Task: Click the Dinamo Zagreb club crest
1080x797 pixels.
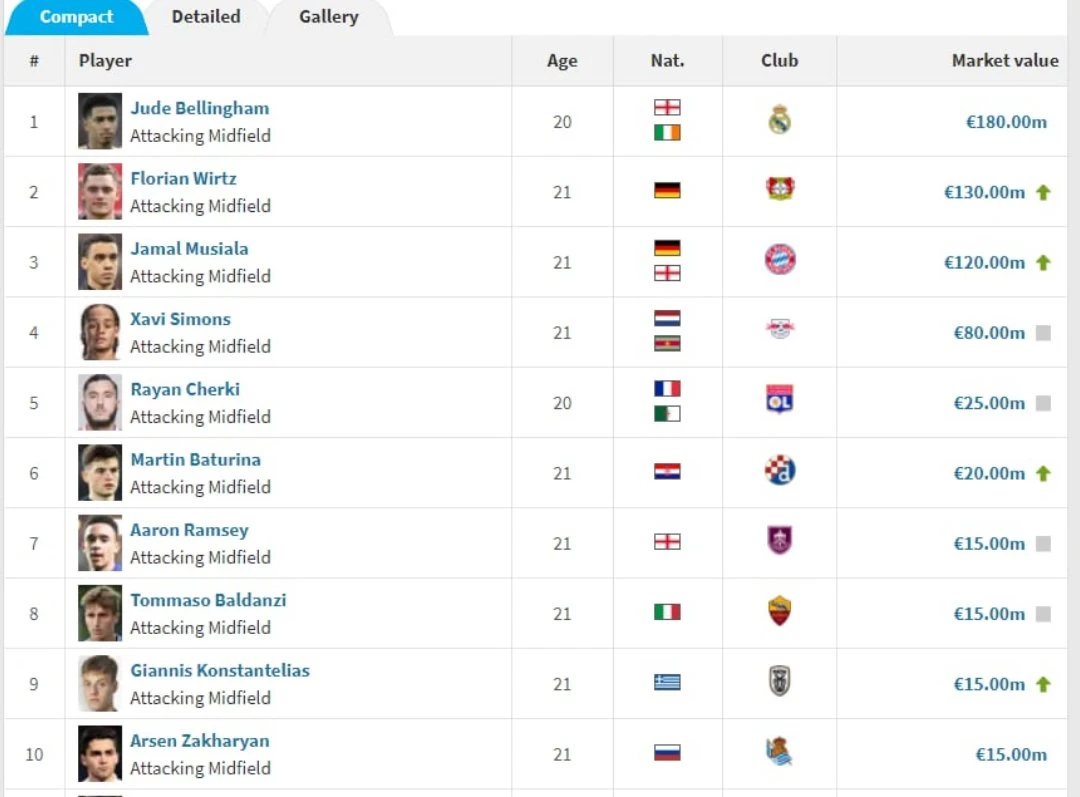Action: (779, 471)
